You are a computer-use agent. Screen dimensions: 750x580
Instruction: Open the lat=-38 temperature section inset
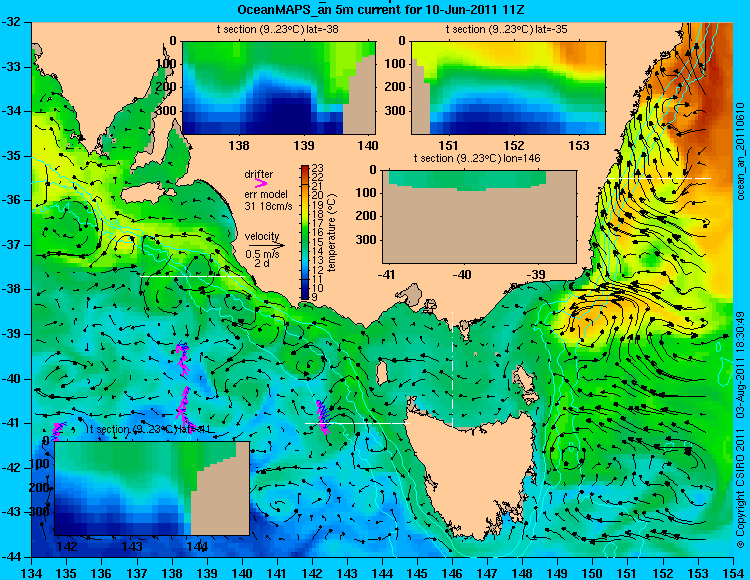279,88
